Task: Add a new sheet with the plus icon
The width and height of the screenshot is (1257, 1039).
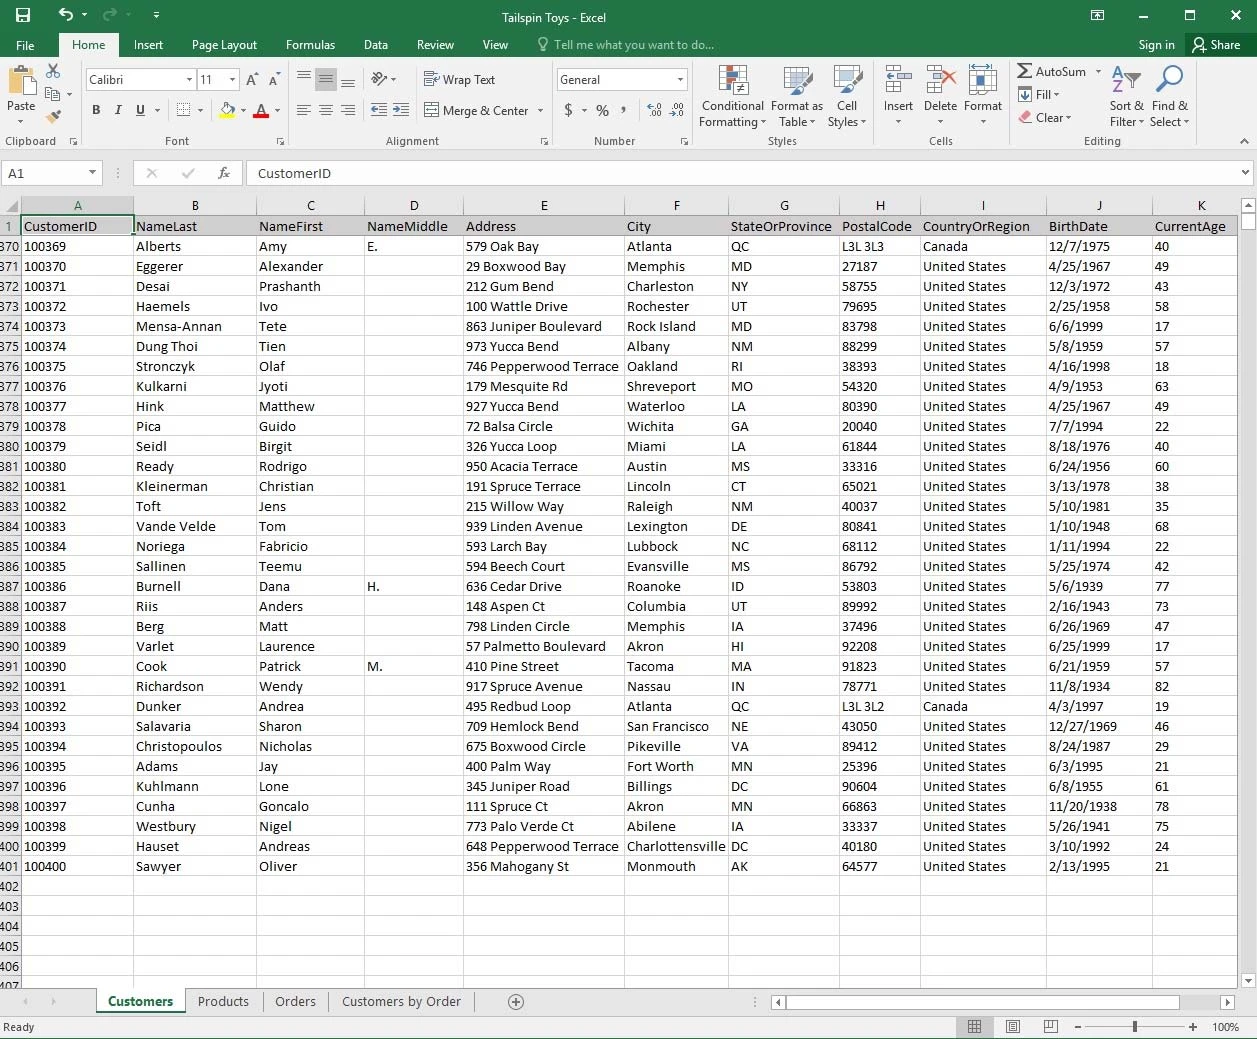Action: point(516,1002)
